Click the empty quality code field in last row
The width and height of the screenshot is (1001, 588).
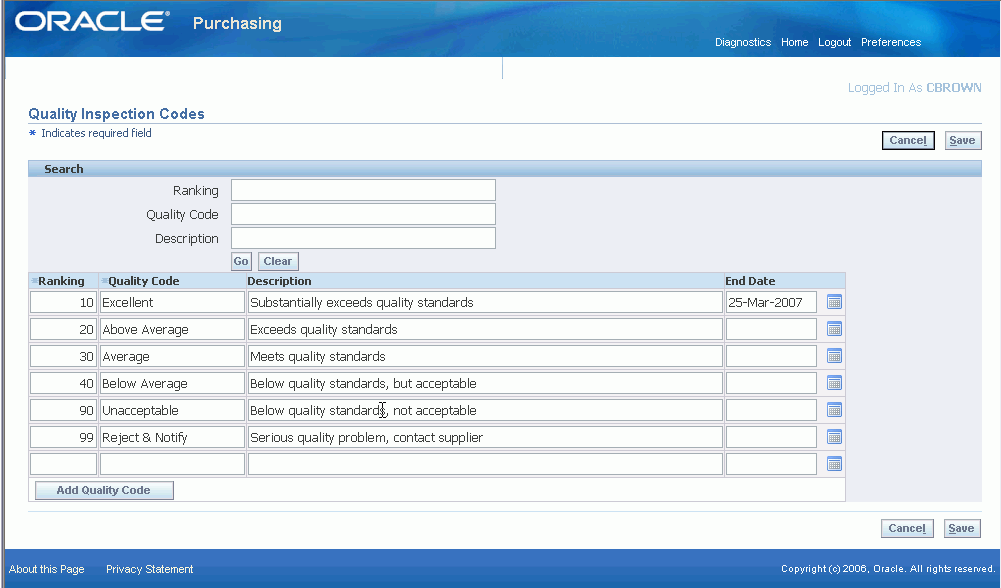pyautogui.click(x=172, y=464)
